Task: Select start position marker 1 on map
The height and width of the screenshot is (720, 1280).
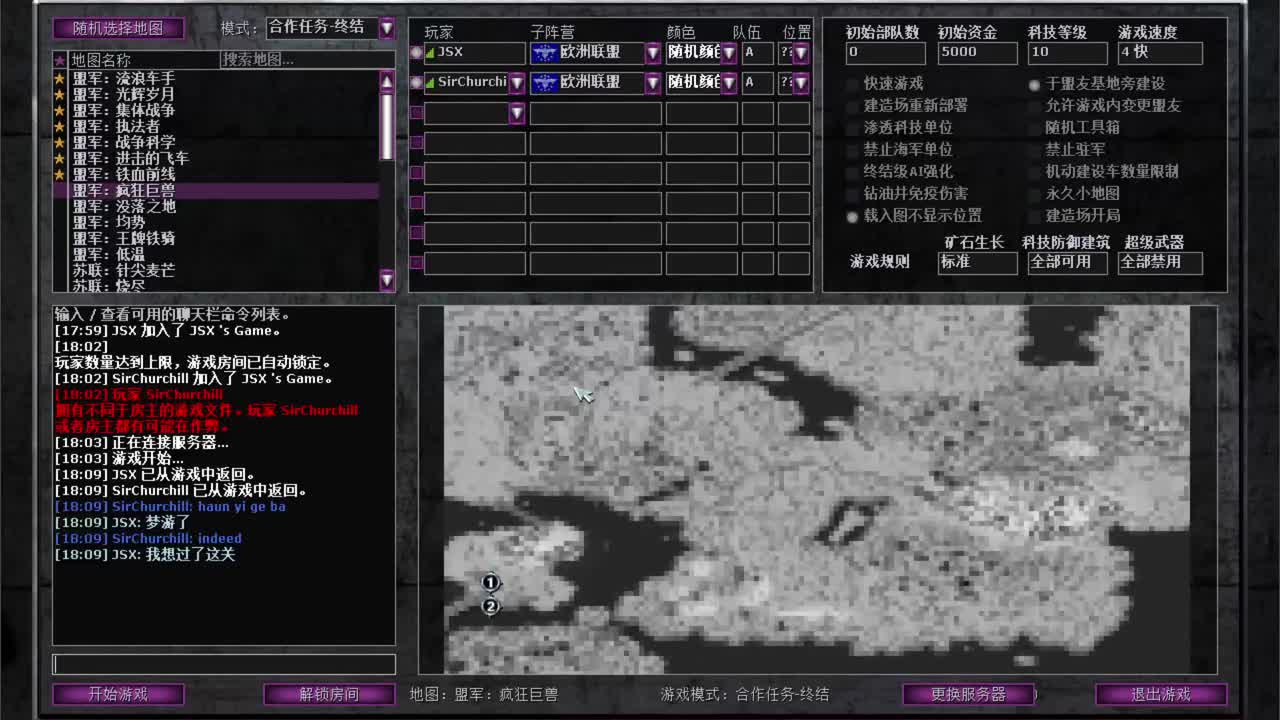Action: (490, 582)
